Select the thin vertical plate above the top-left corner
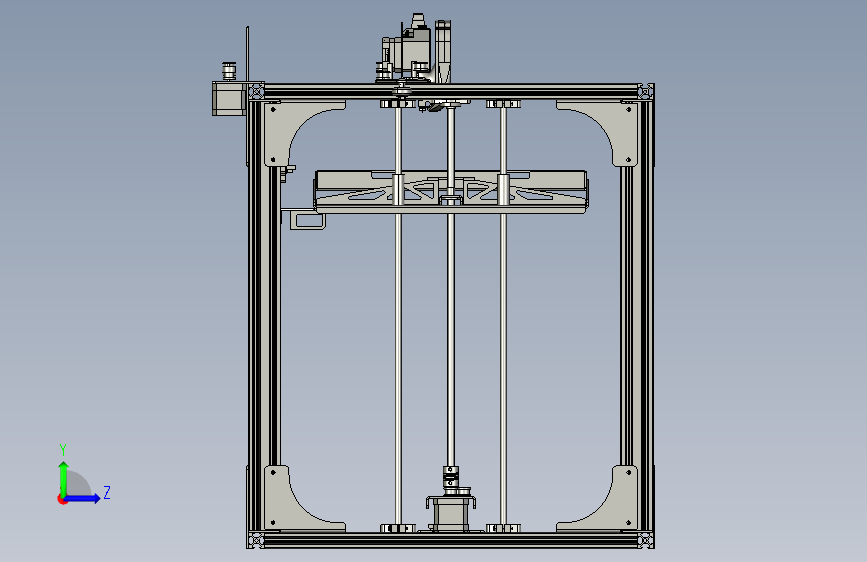This screenshot has width=867, height=562. [x=247, y=54]
